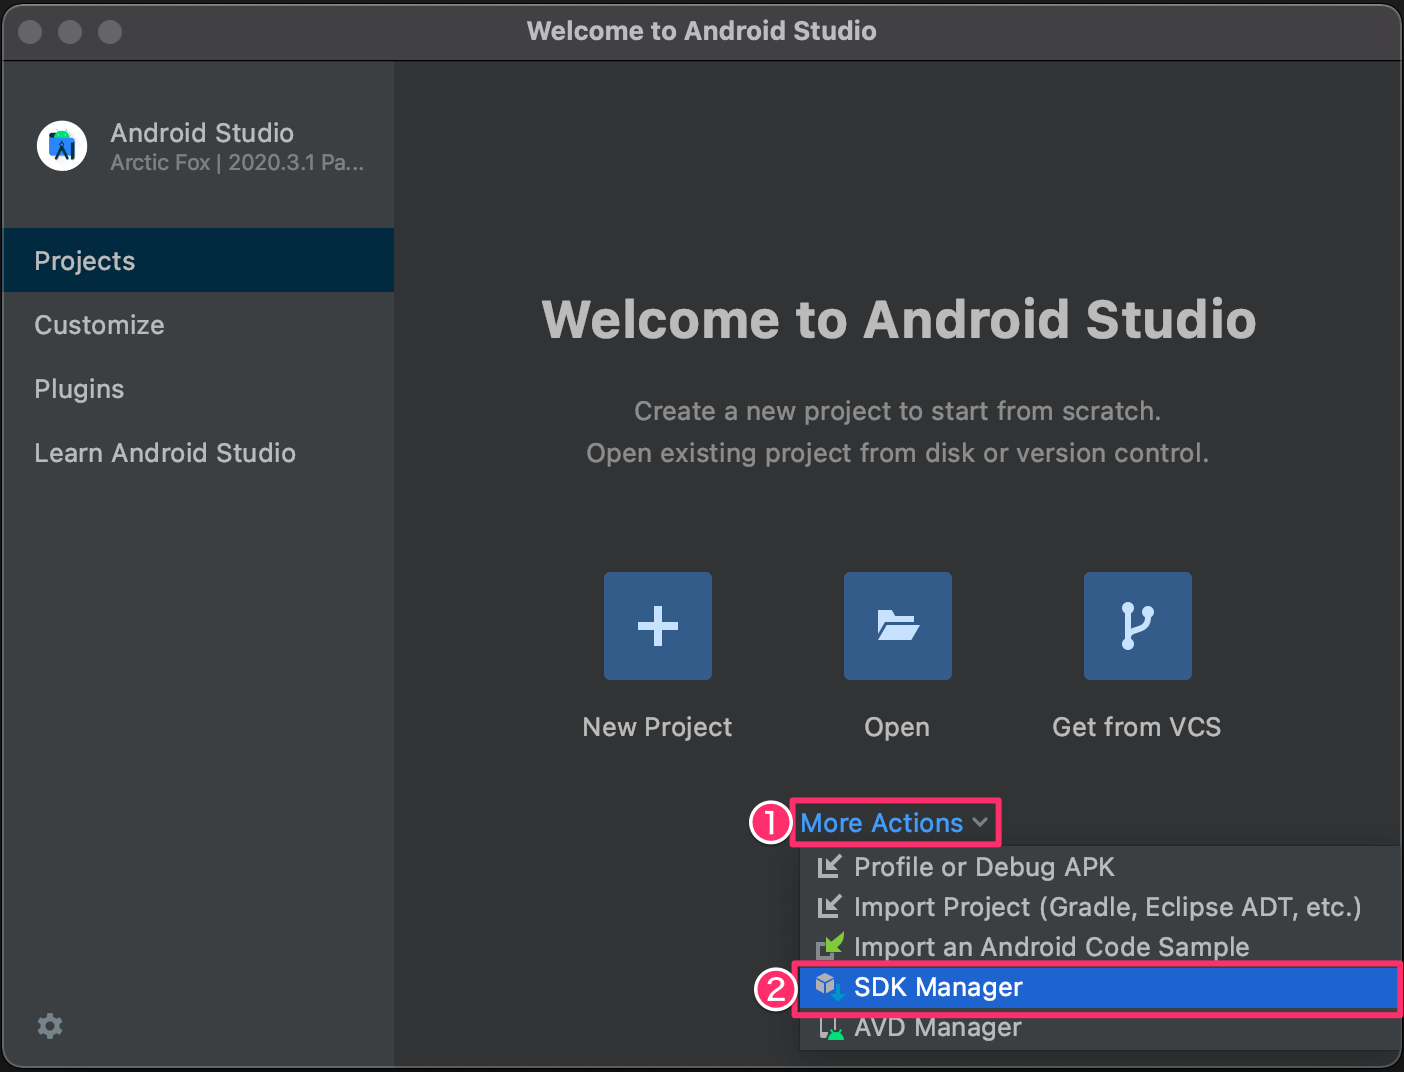Click the Android Studio name in sidebar
The image size is (1404, 1072).
(x=202, y=133)
